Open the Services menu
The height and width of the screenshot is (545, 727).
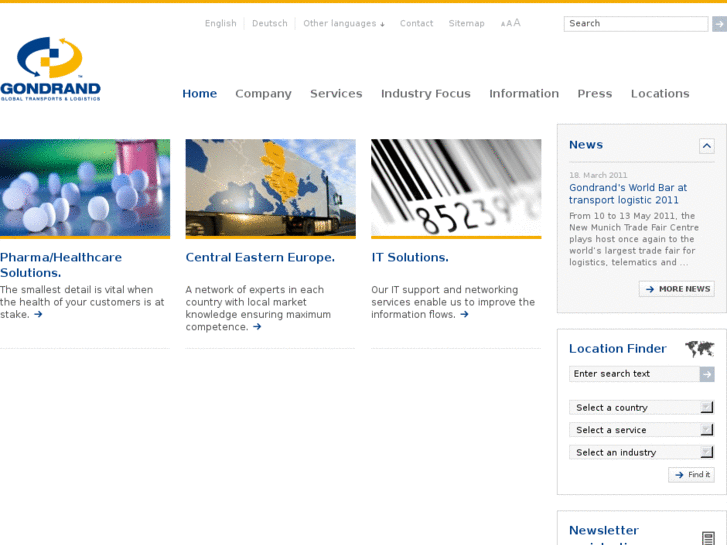pos(336,94)
